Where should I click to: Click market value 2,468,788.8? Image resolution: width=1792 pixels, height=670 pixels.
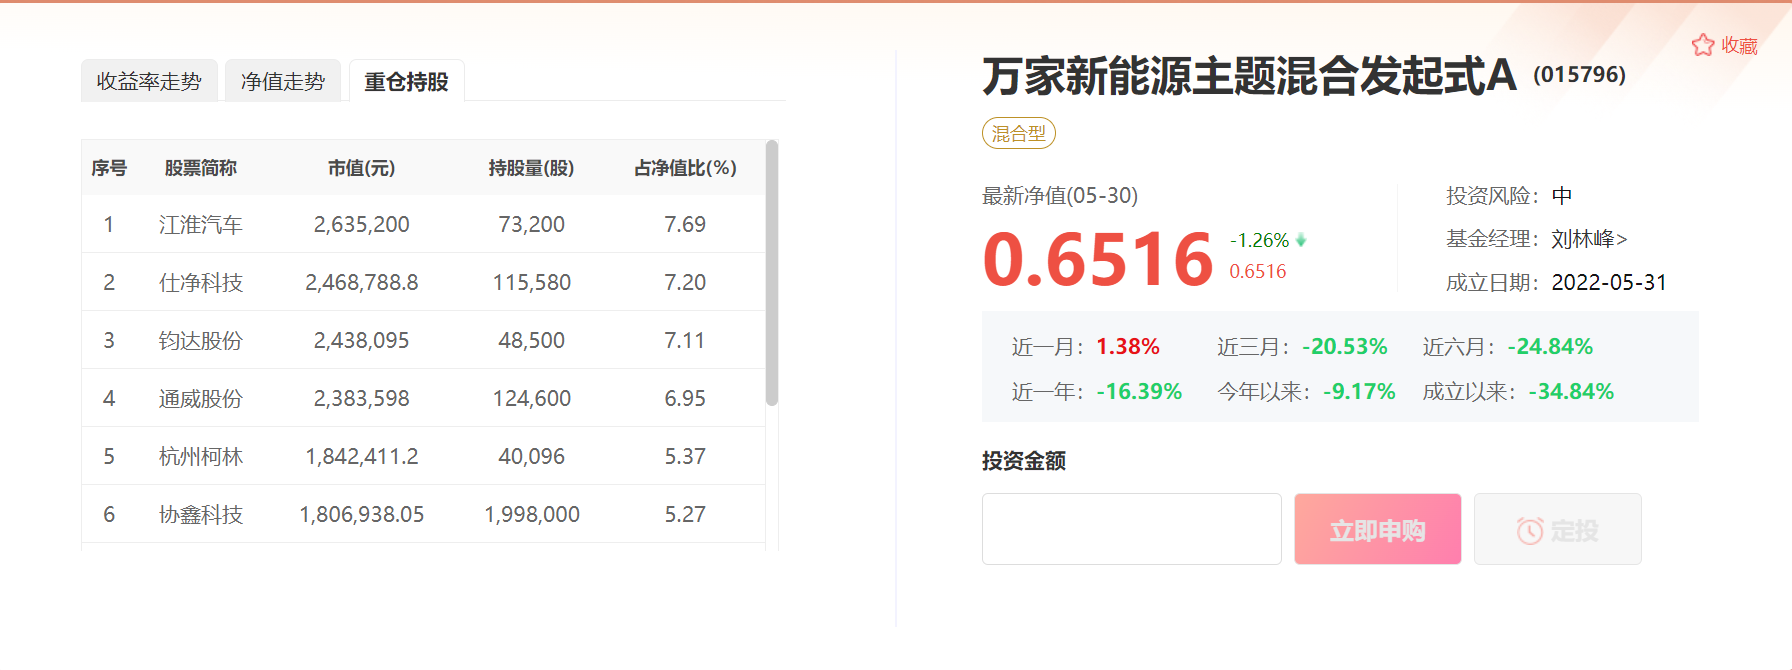362,283
